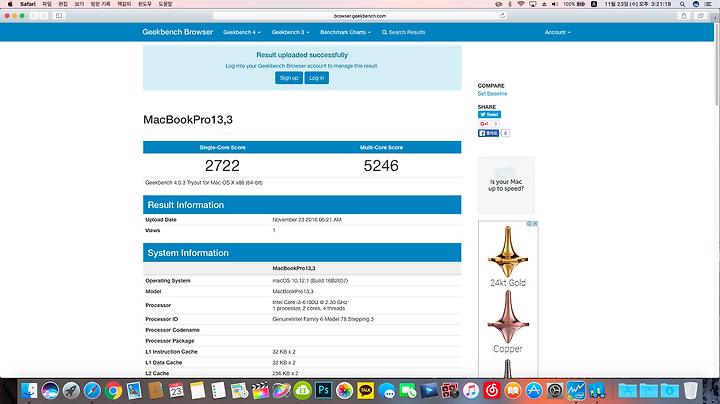
Task: Click the volume icon in menu bar
Action: point(555,4)
